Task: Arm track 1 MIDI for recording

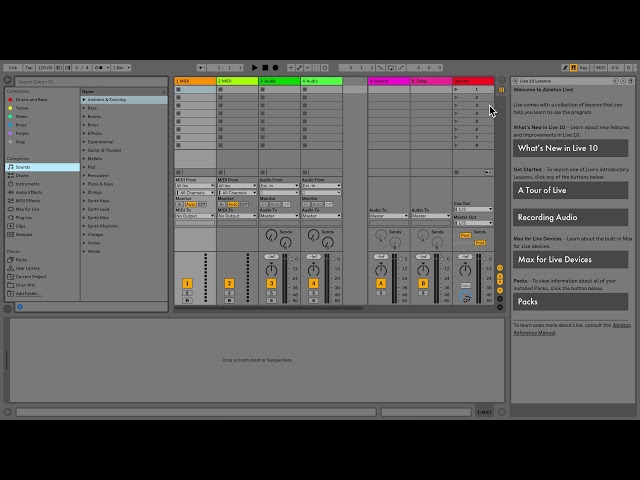Action: 187,300
